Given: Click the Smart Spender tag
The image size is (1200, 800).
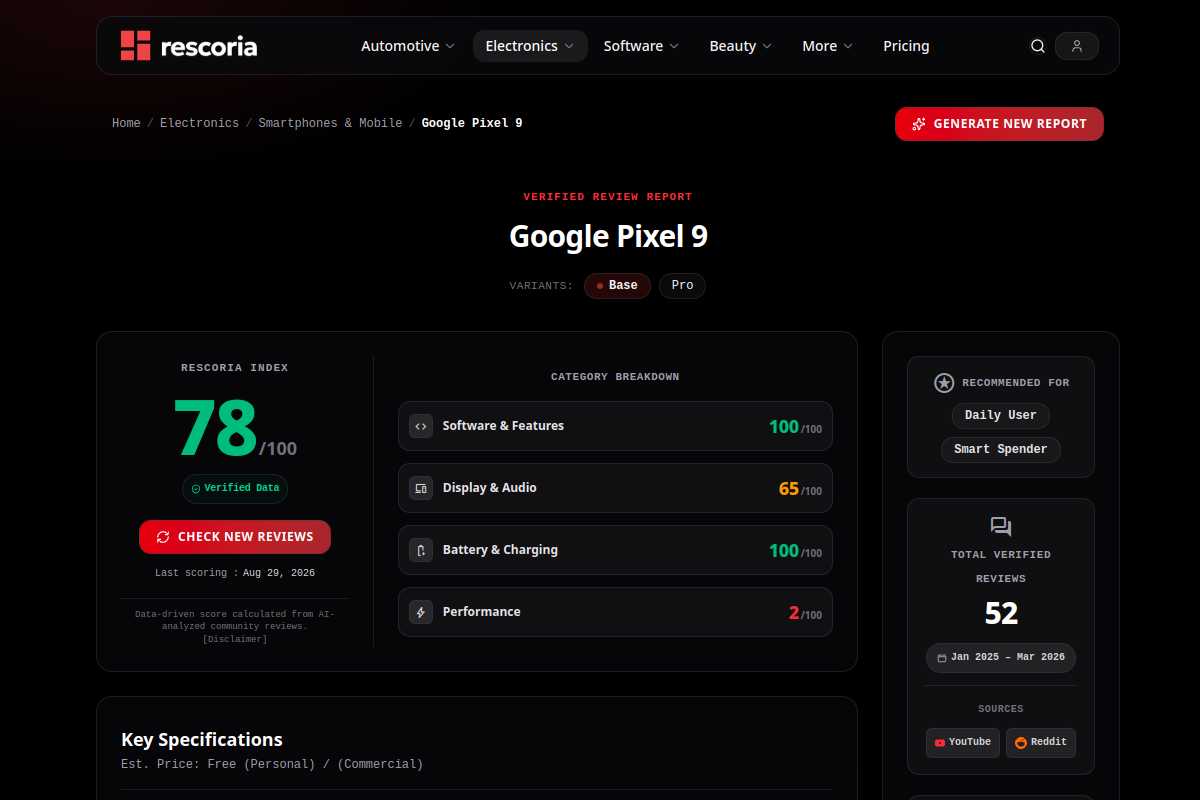Looking at the screenshot, I should [1001, 449].
